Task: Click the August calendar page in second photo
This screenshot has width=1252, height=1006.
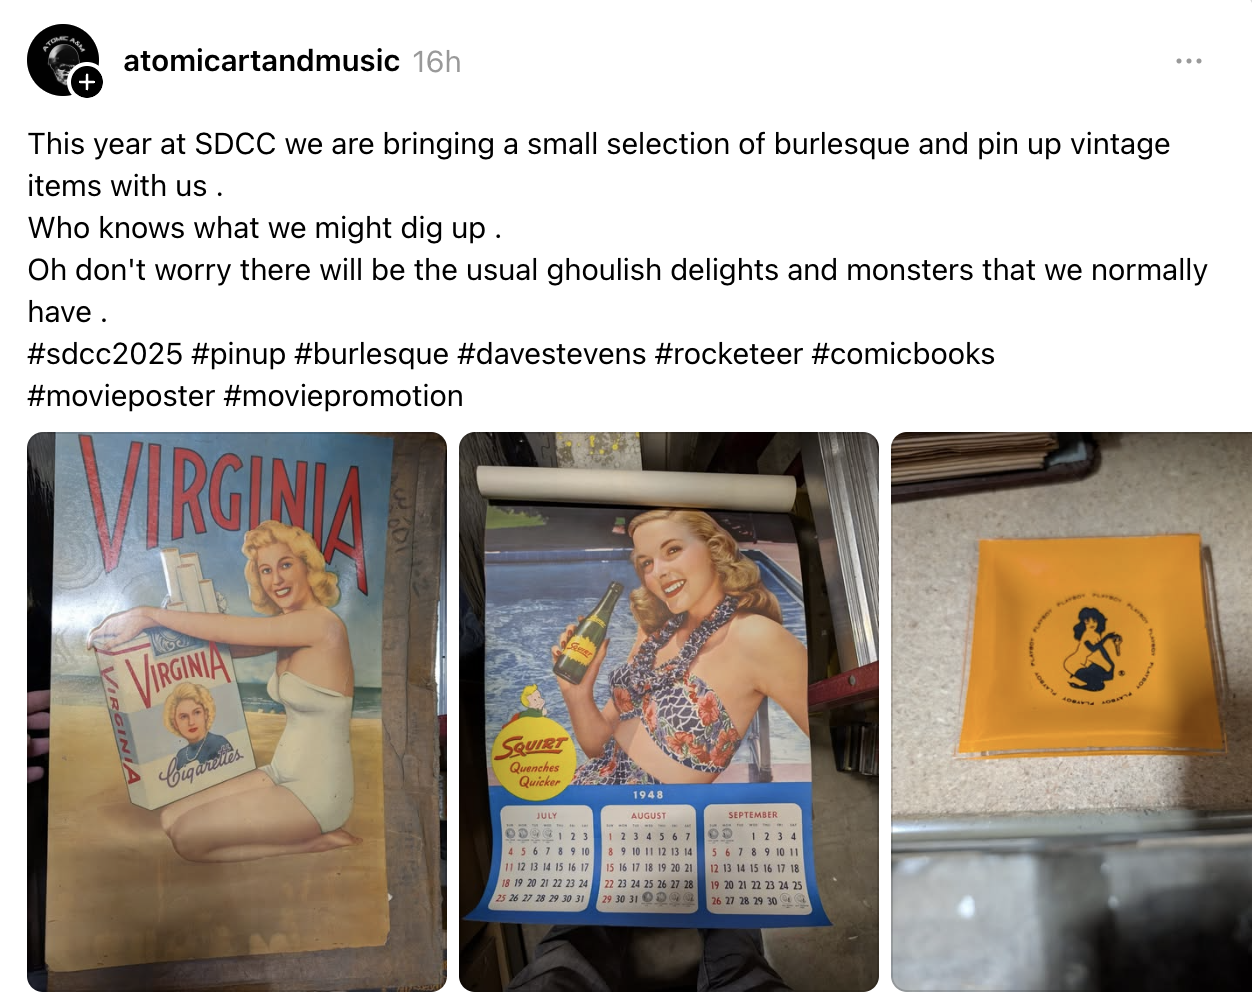Action: 648,856
